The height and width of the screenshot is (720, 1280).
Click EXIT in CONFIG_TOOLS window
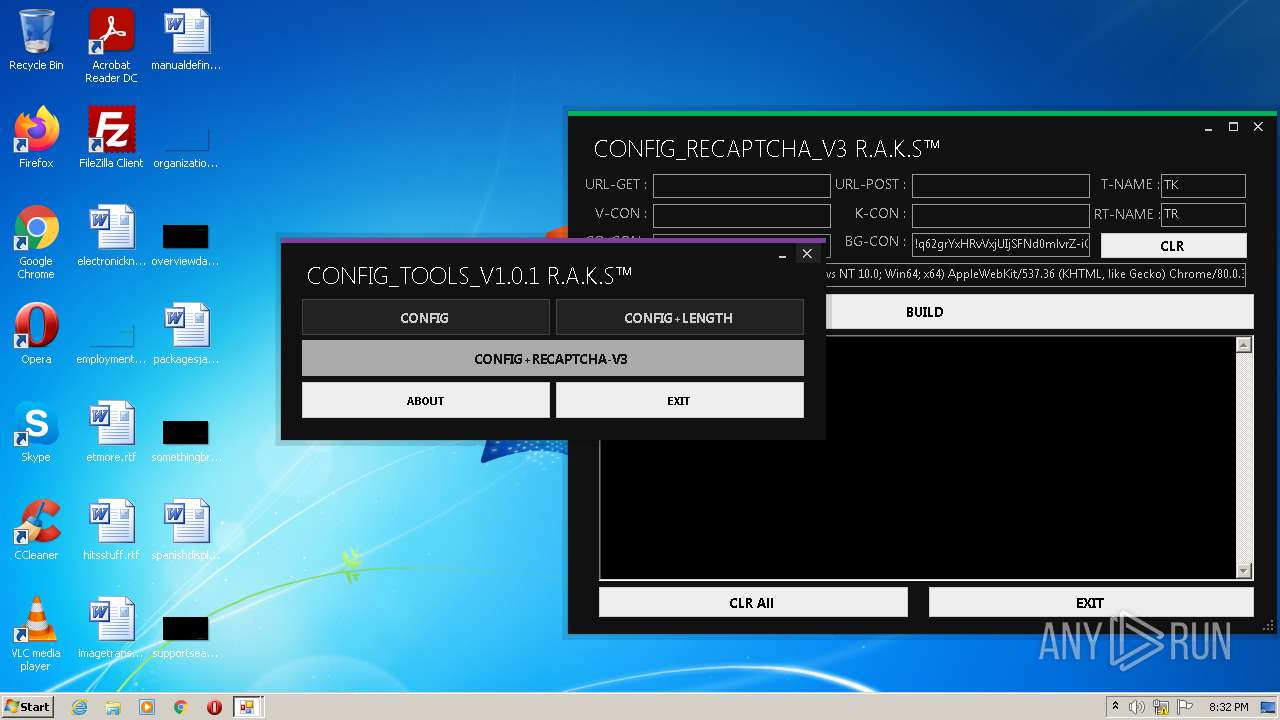(x=679, y=400)
